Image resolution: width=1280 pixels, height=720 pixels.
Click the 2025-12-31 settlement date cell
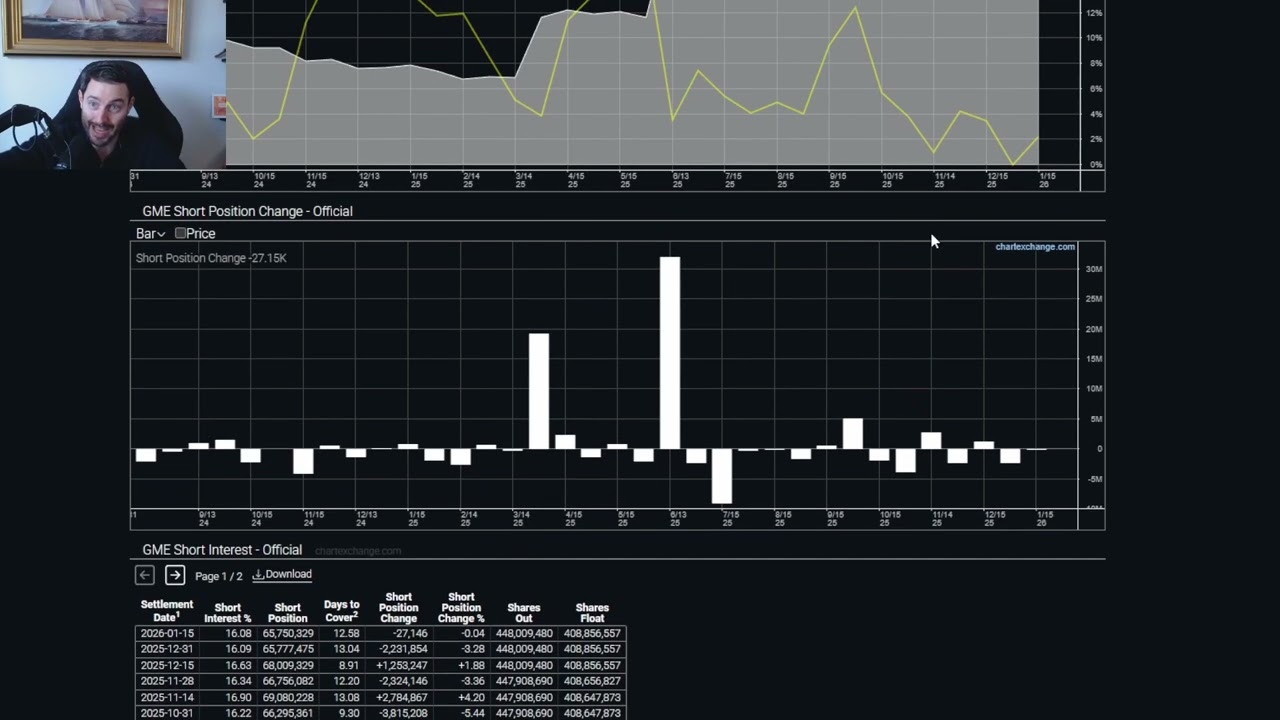click(x=167, y=649)
